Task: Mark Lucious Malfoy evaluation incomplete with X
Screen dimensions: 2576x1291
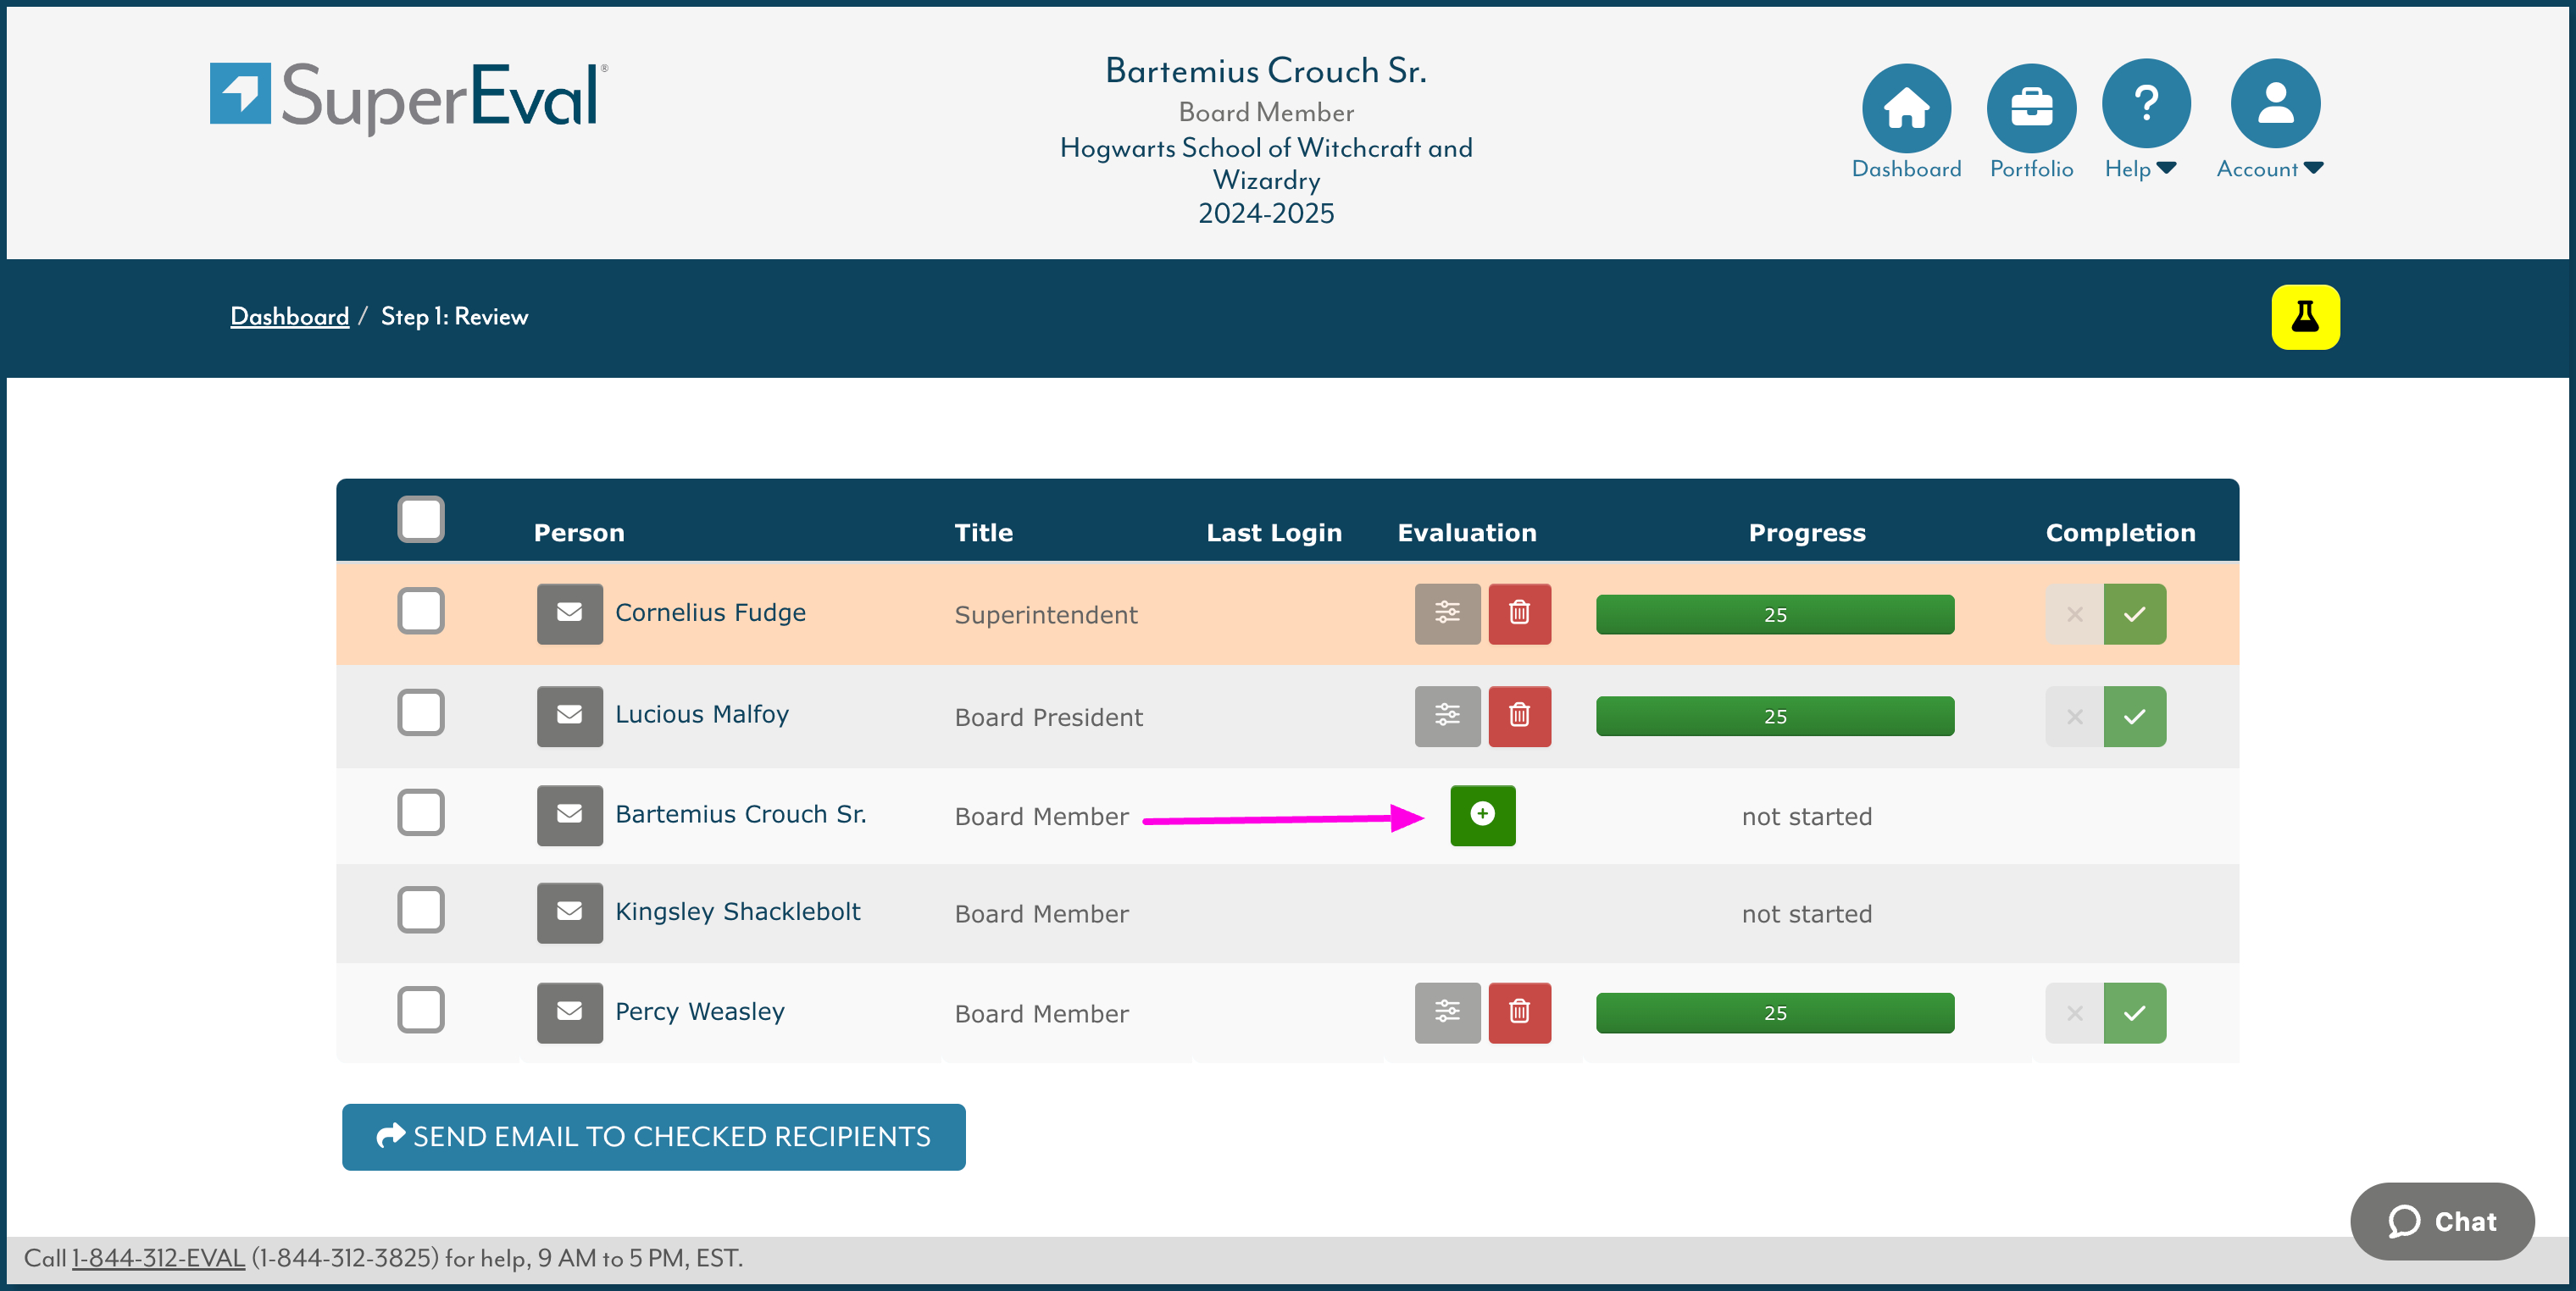Action: [2074, 716]
